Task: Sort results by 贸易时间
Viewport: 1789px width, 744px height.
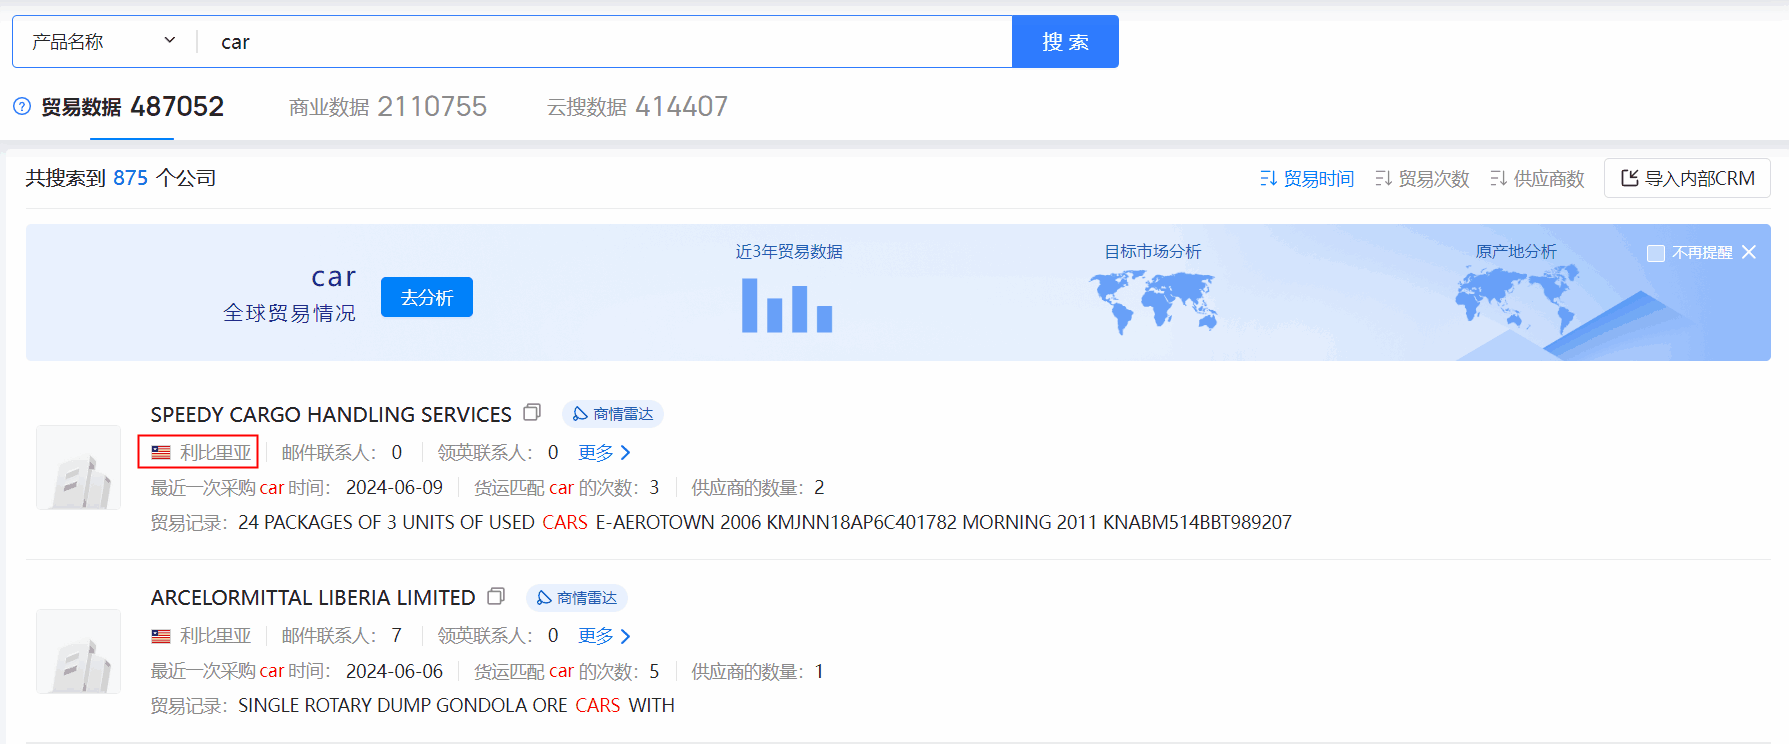Action: tap(1307, 179)
